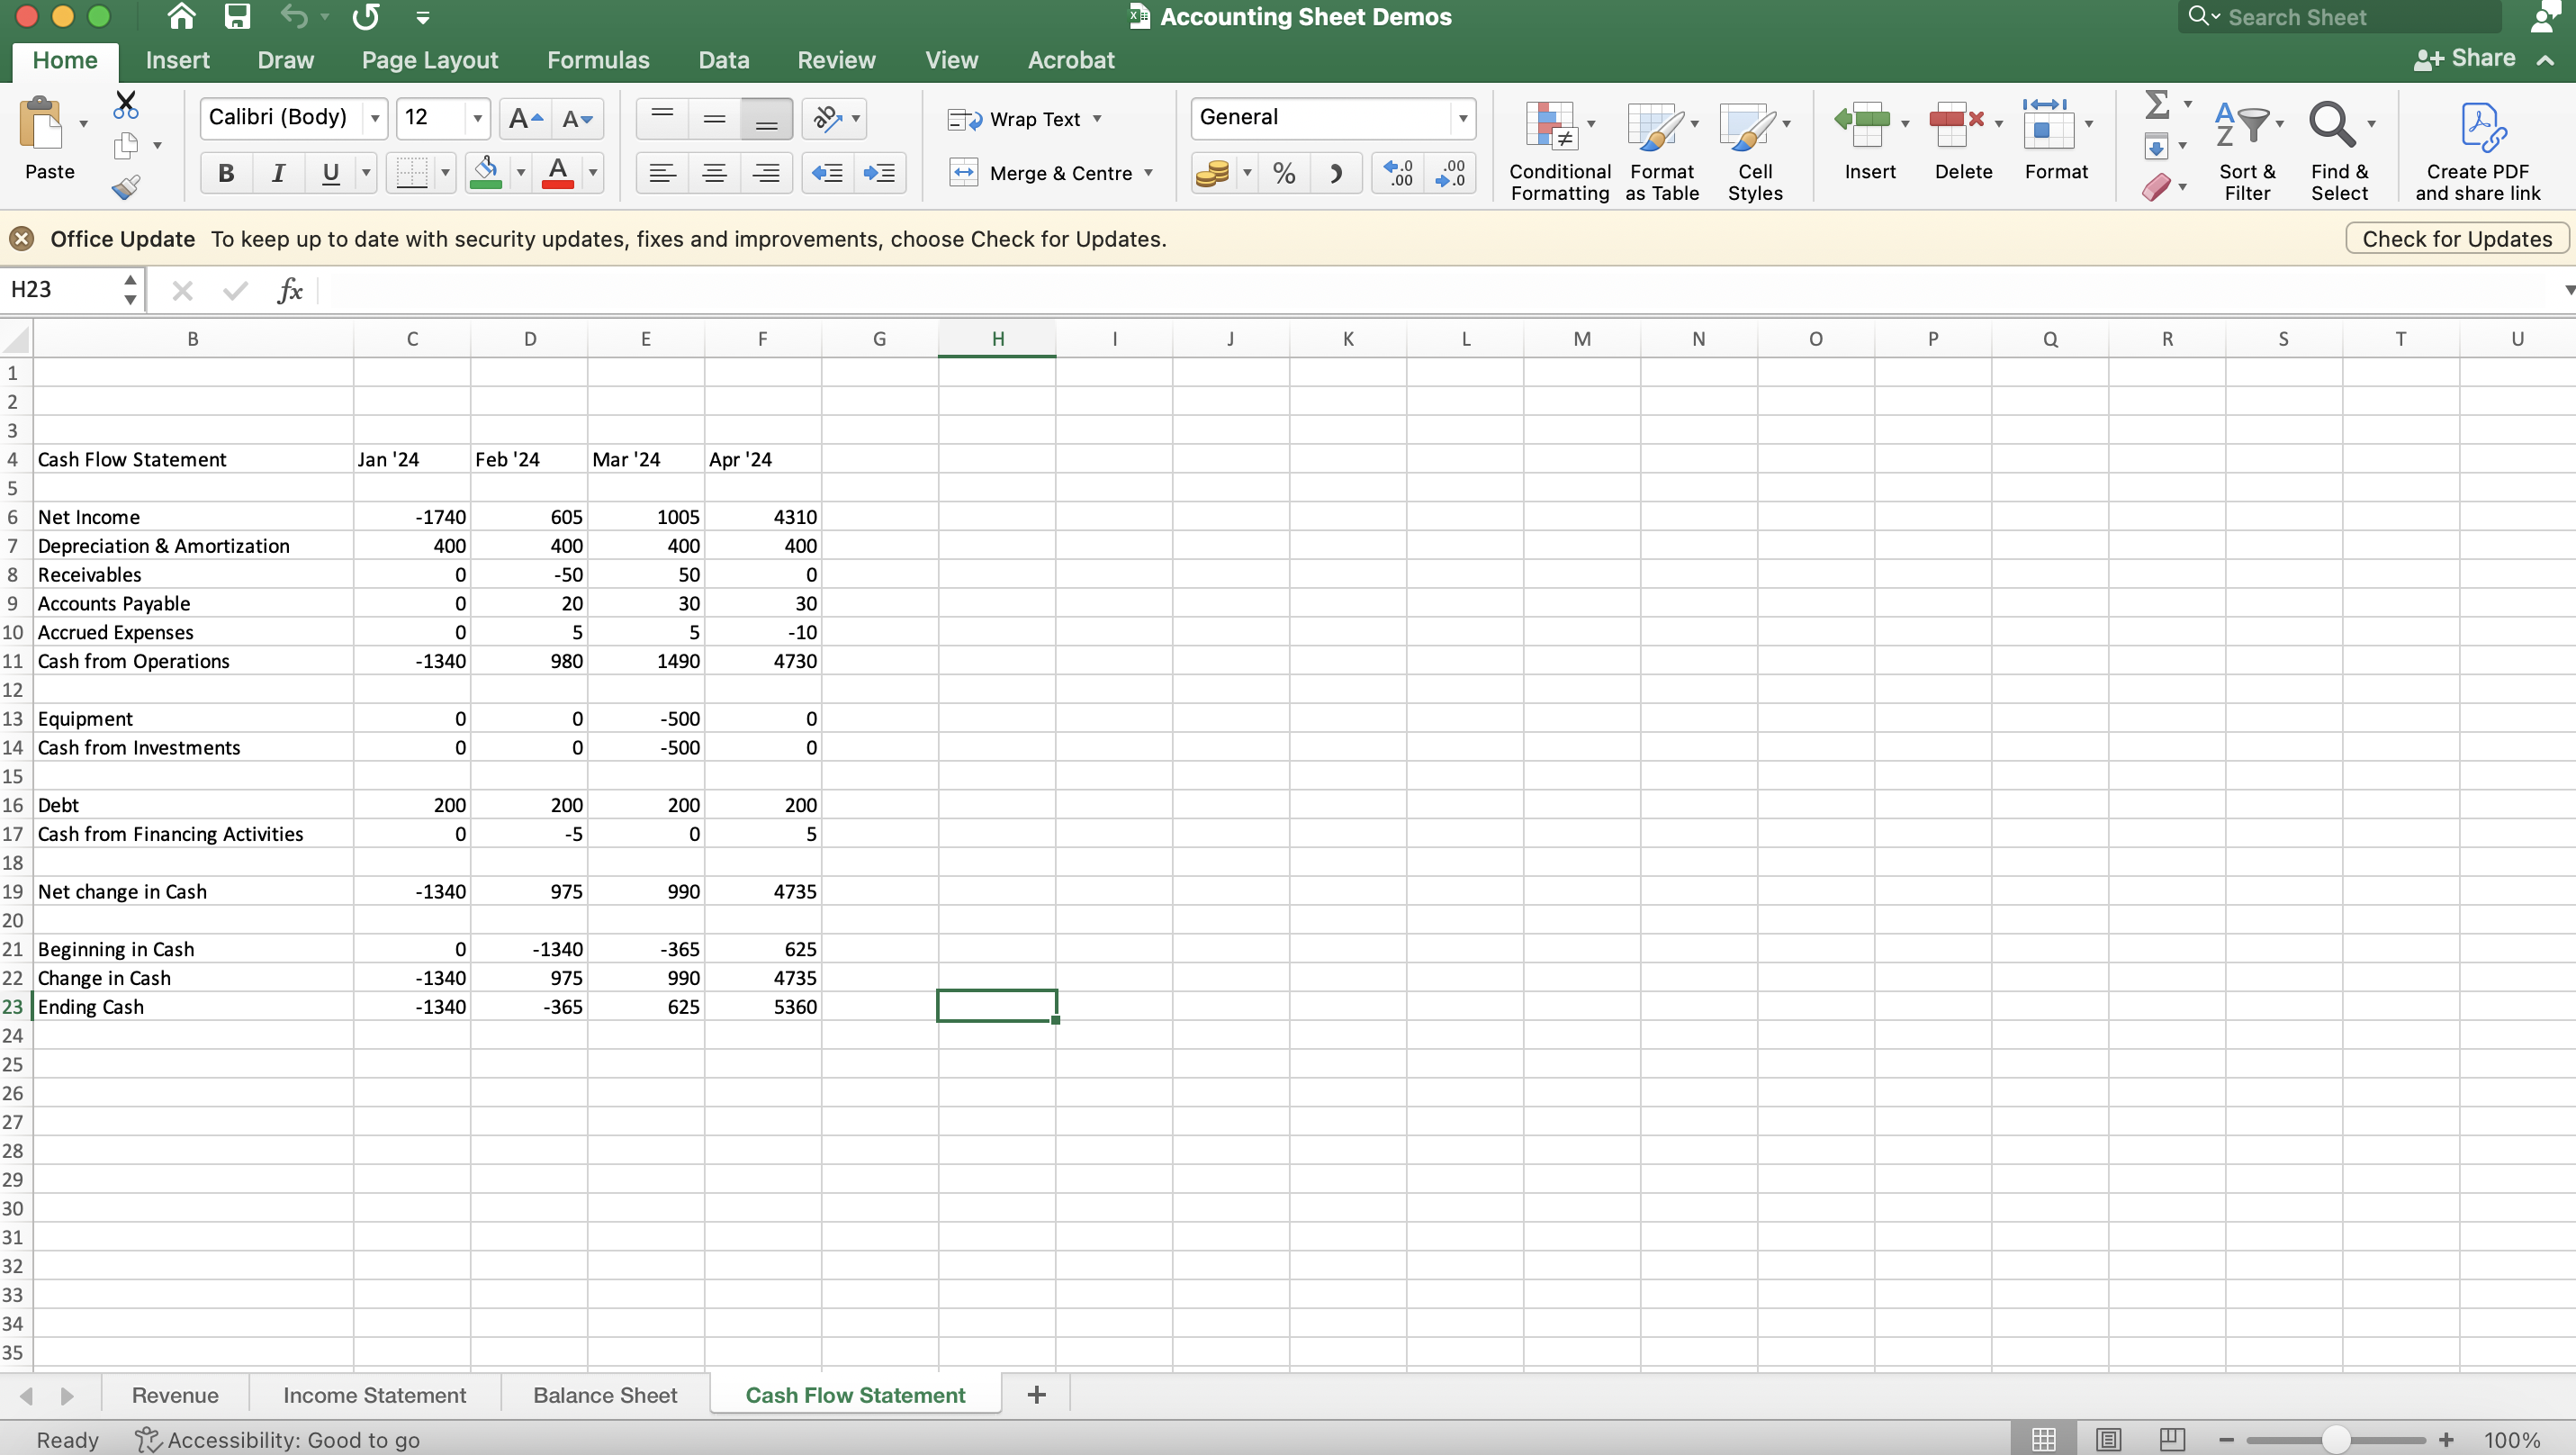Open the font name dropdown
Image resolution: width=2576 pixels, height=1455 pixels.
[x=375, y=118]
